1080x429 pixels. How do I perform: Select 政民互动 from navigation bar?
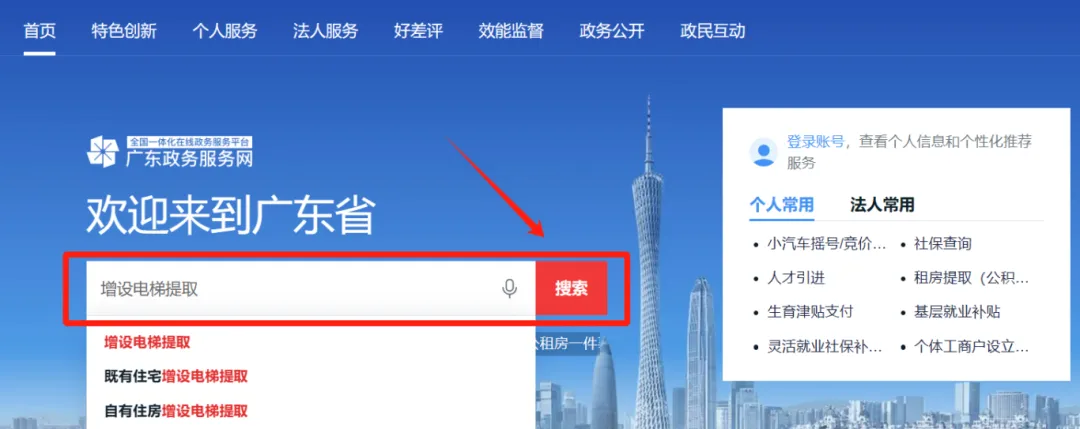pos(713,31)
